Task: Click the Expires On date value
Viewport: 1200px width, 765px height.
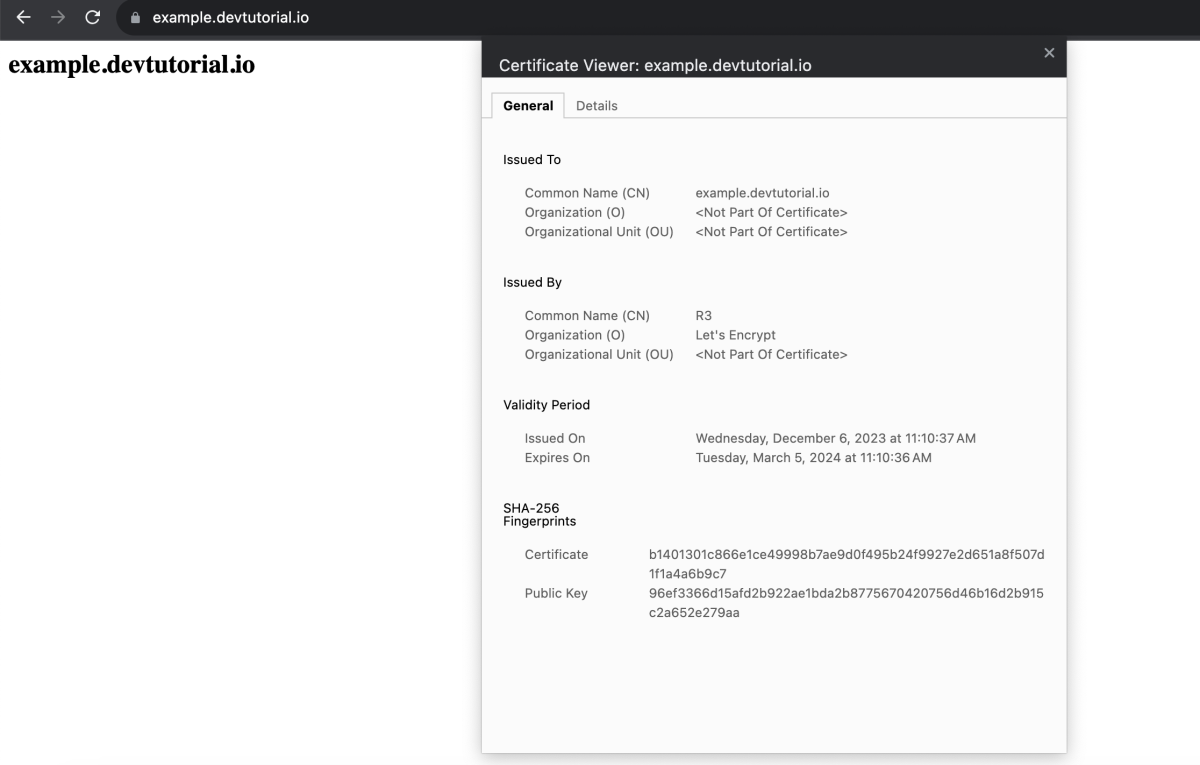Action: (813, 458)
